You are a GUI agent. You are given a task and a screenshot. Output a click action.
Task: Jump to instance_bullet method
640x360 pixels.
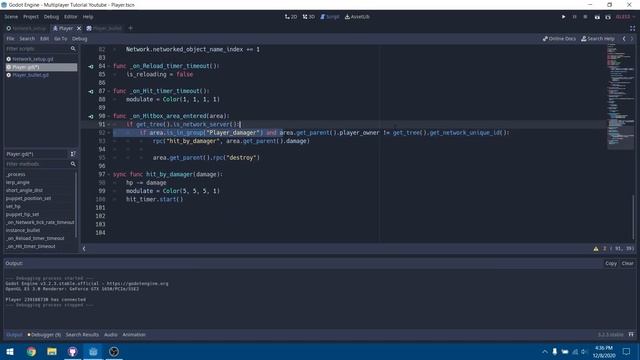tap(23, 230)
